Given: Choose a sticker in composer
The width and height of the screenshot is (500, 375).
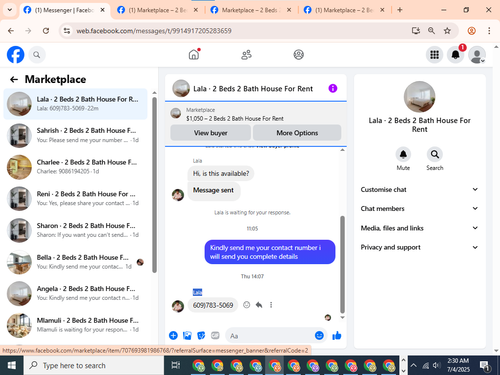Looking at the screenshot, I should click(201, 335).
